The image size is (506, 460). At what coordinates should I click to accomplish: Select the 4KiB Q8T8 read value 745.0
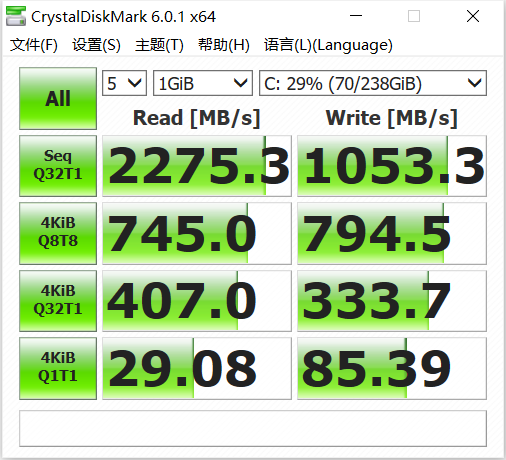(x=197, y=233)
